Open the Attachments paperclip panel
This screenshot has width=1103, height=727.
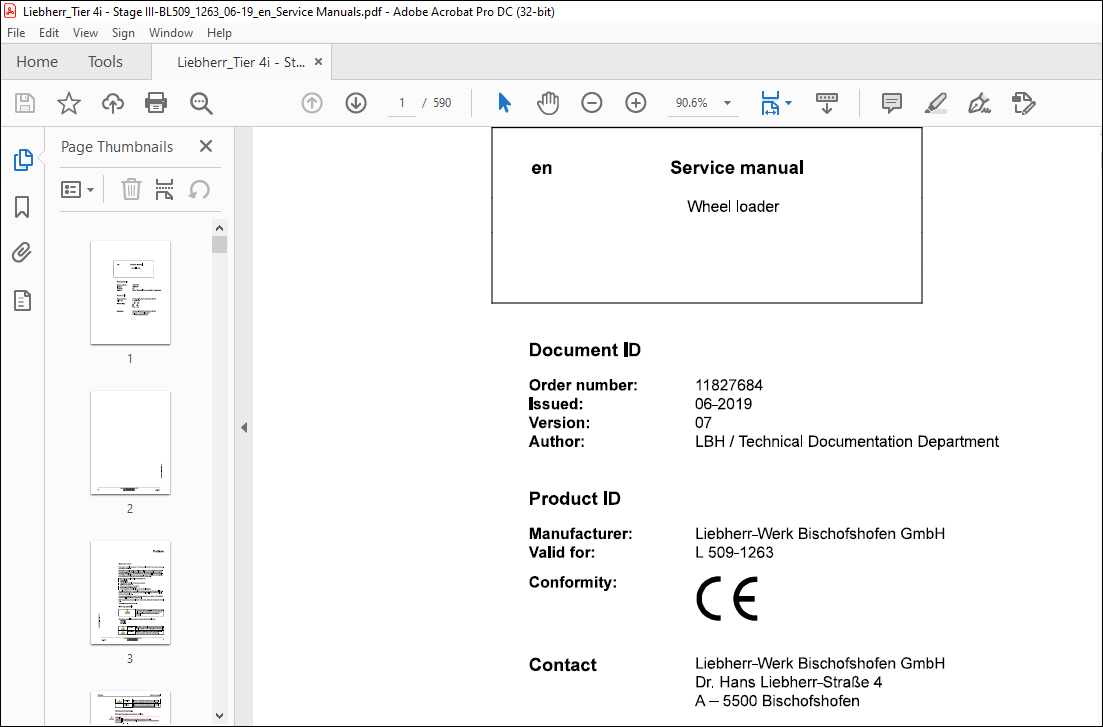(23, 253)
